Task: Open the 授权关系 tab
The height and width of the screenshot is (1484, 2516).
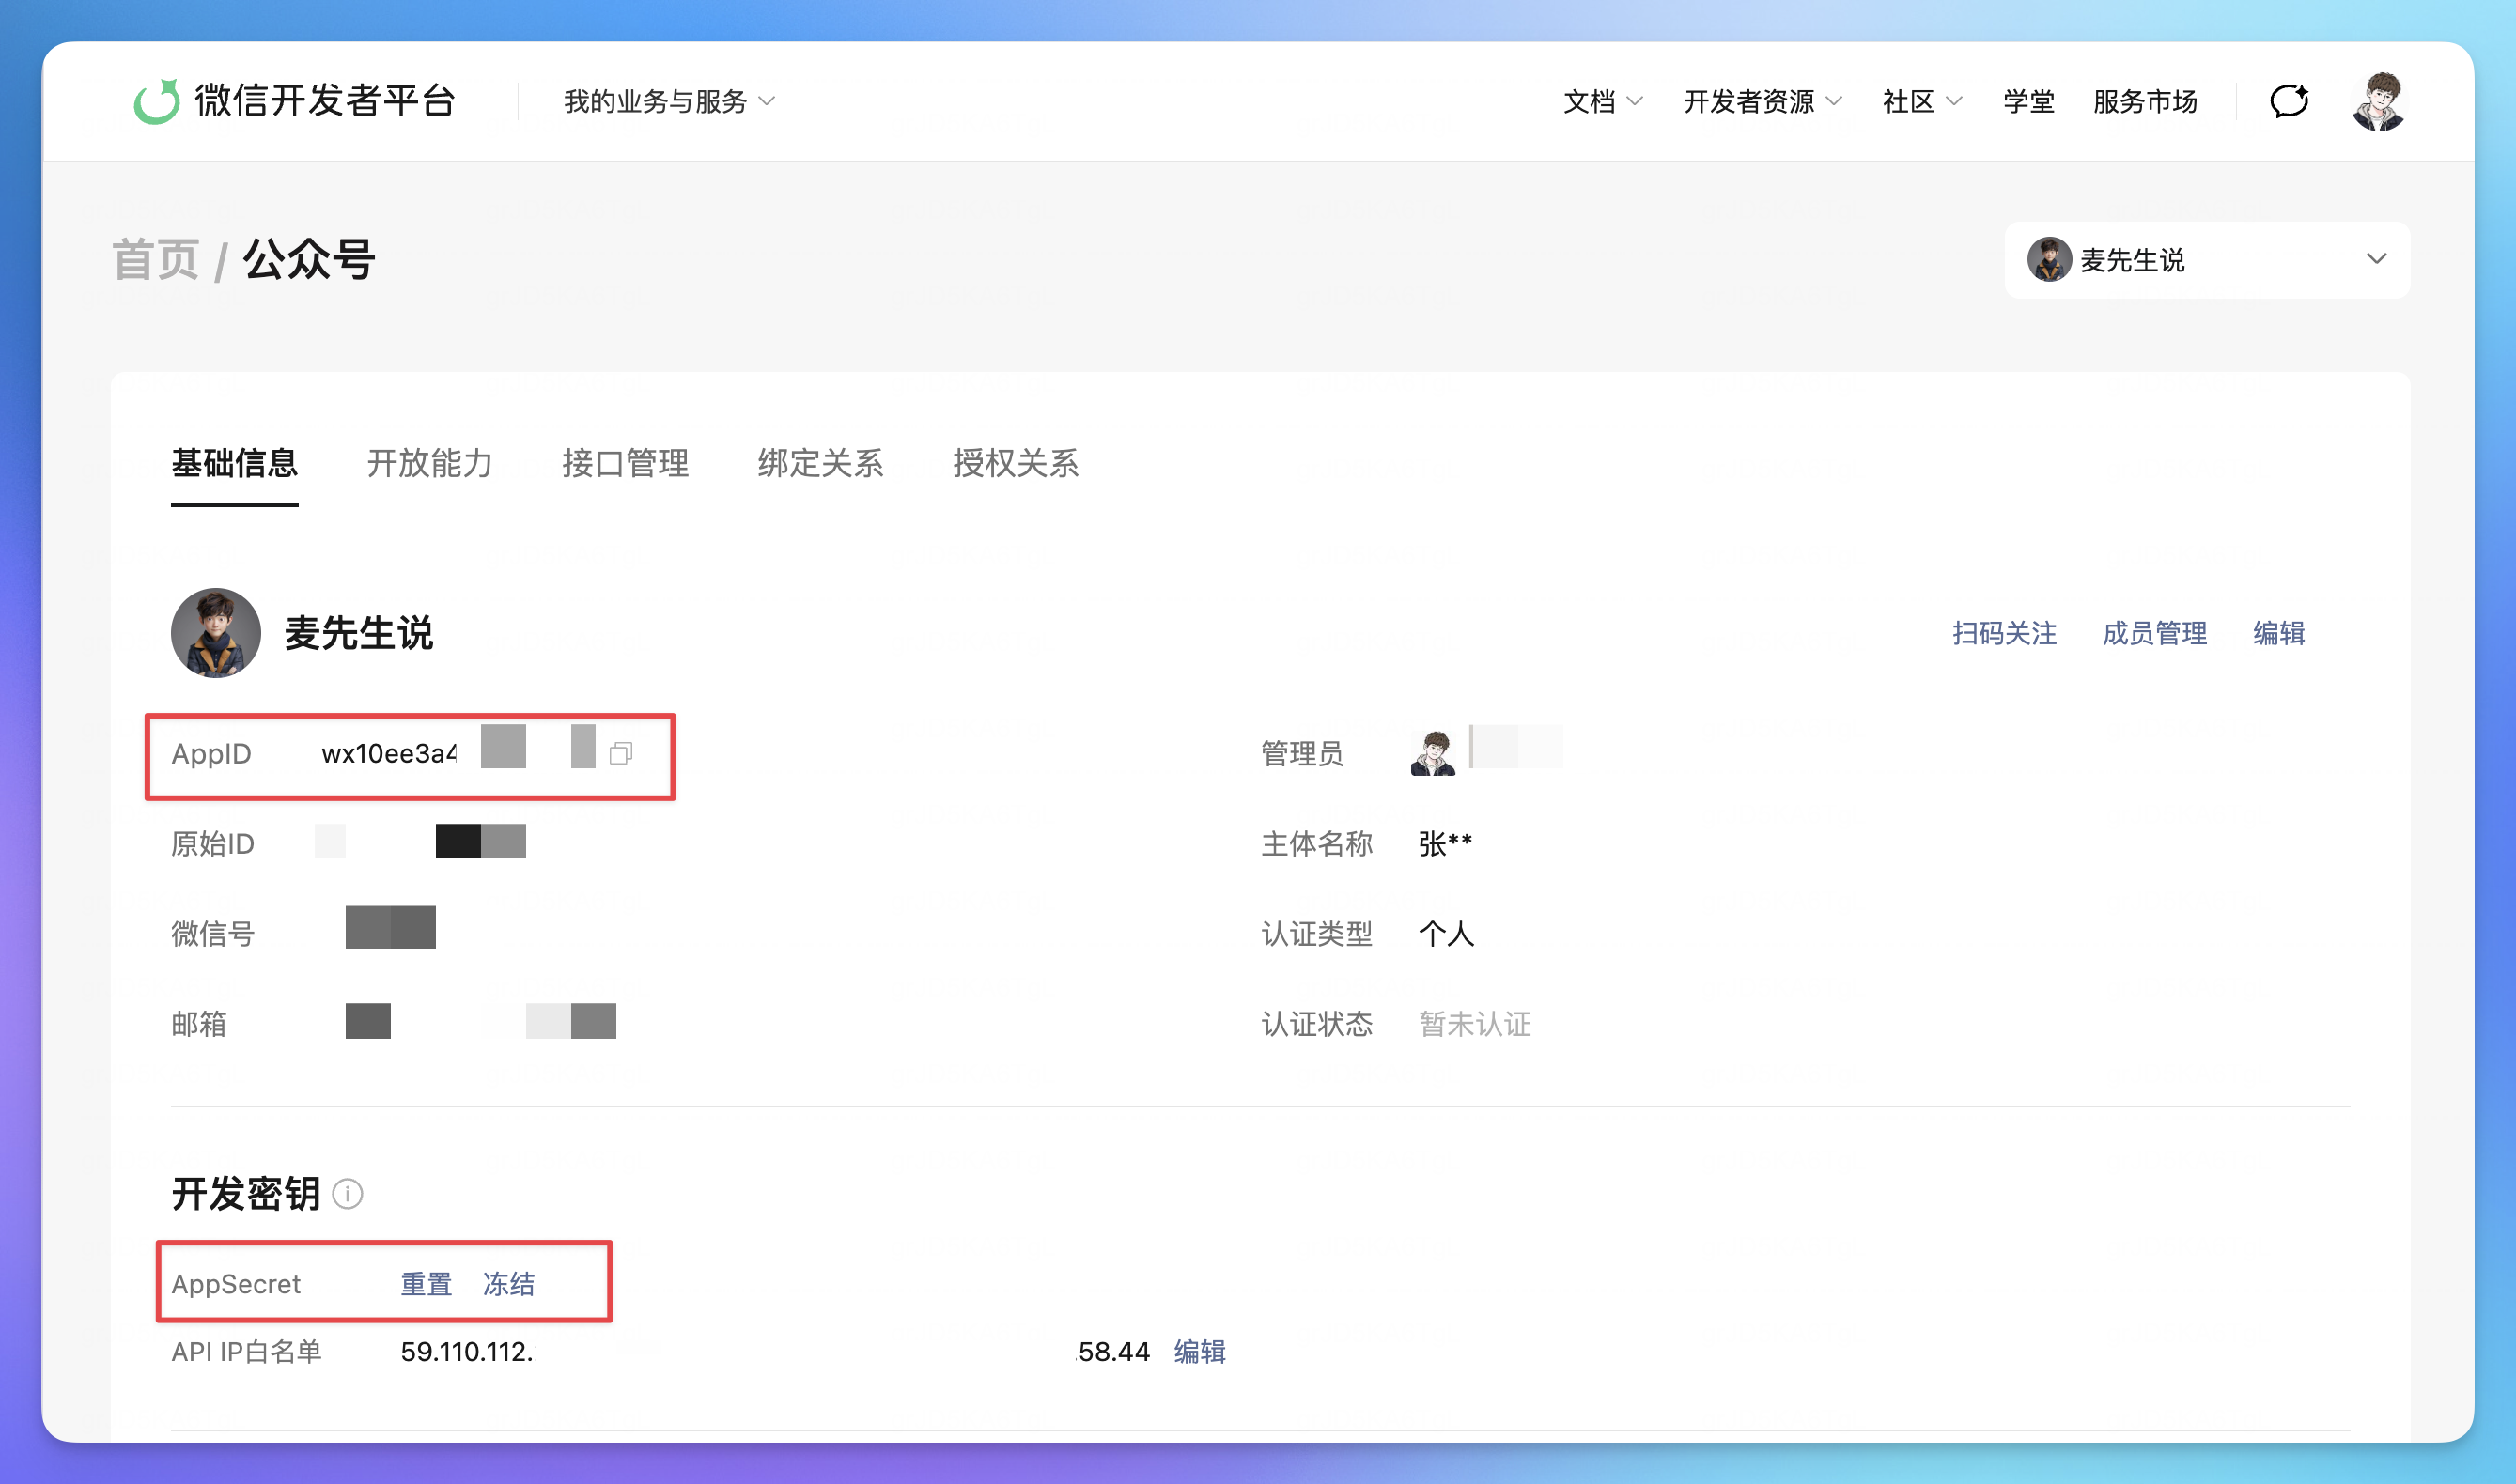Action: [x=1016, y=464]
